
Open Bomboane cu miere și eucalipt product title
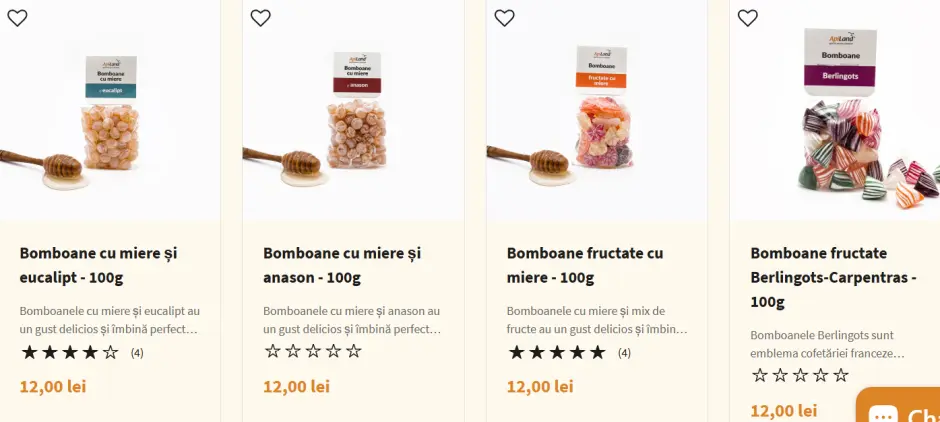coord(98,265)
